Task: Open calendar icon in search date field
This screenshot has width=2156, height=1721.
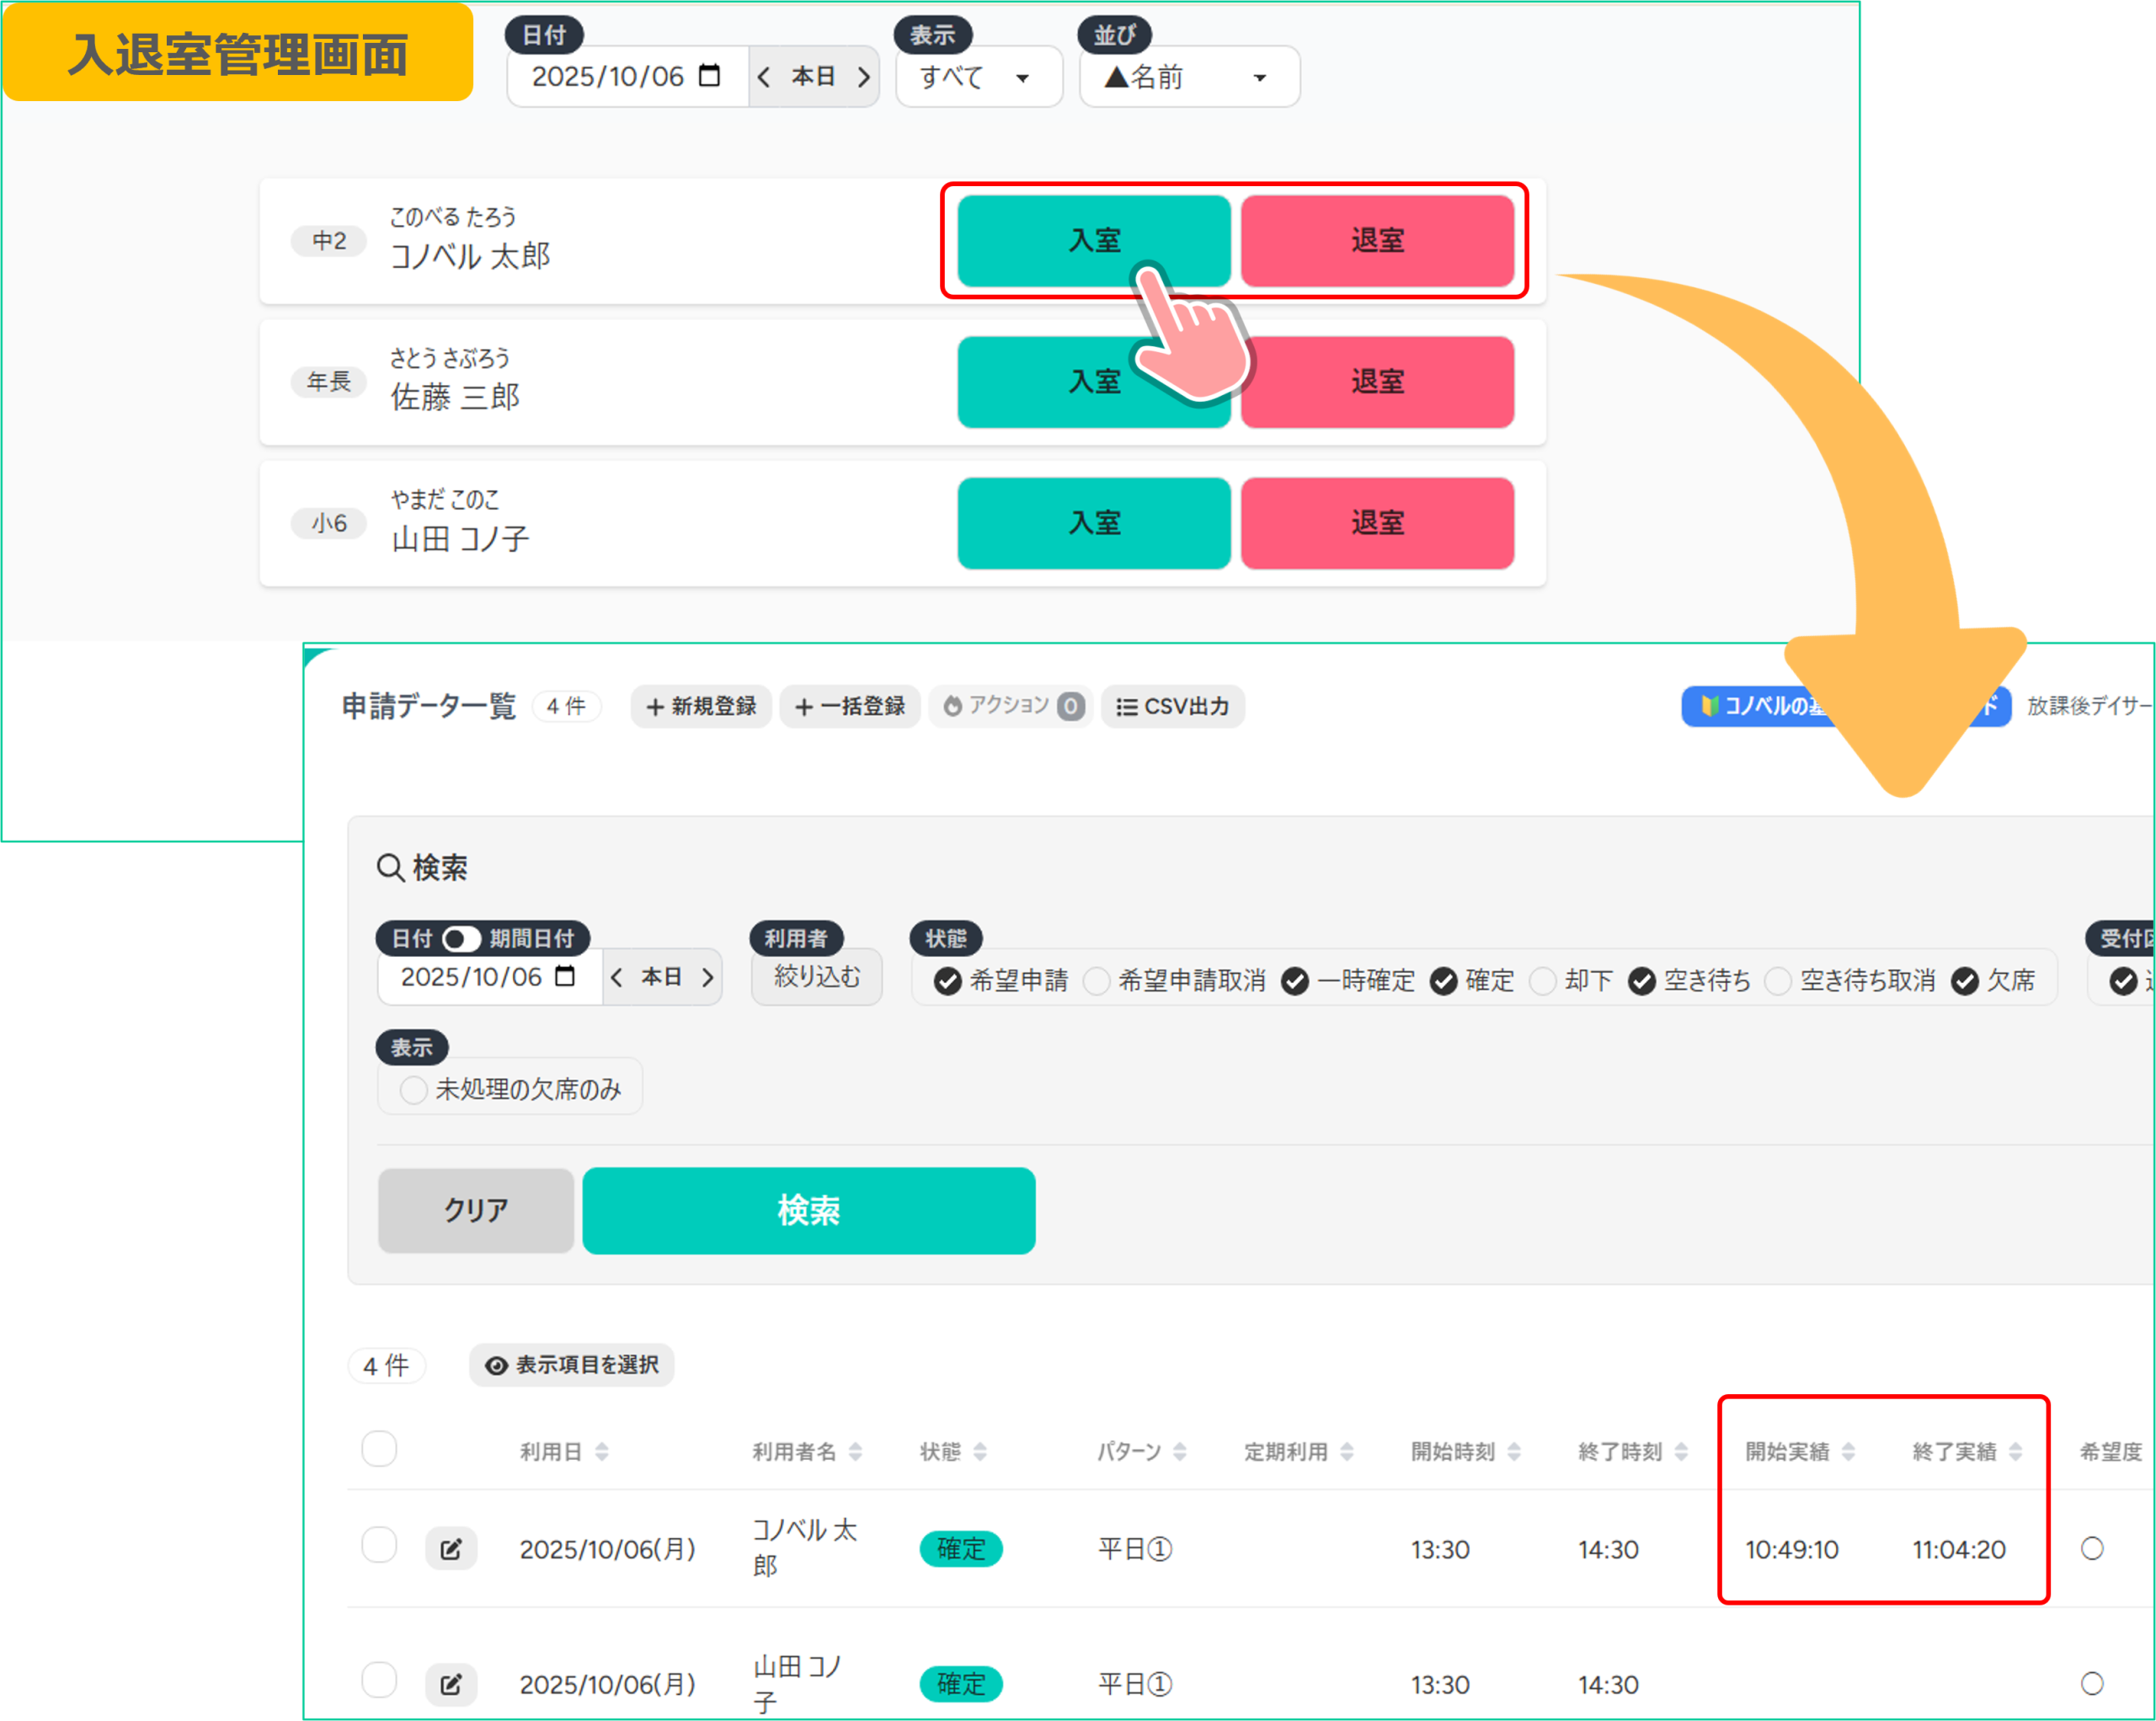Action: (565, 976)
